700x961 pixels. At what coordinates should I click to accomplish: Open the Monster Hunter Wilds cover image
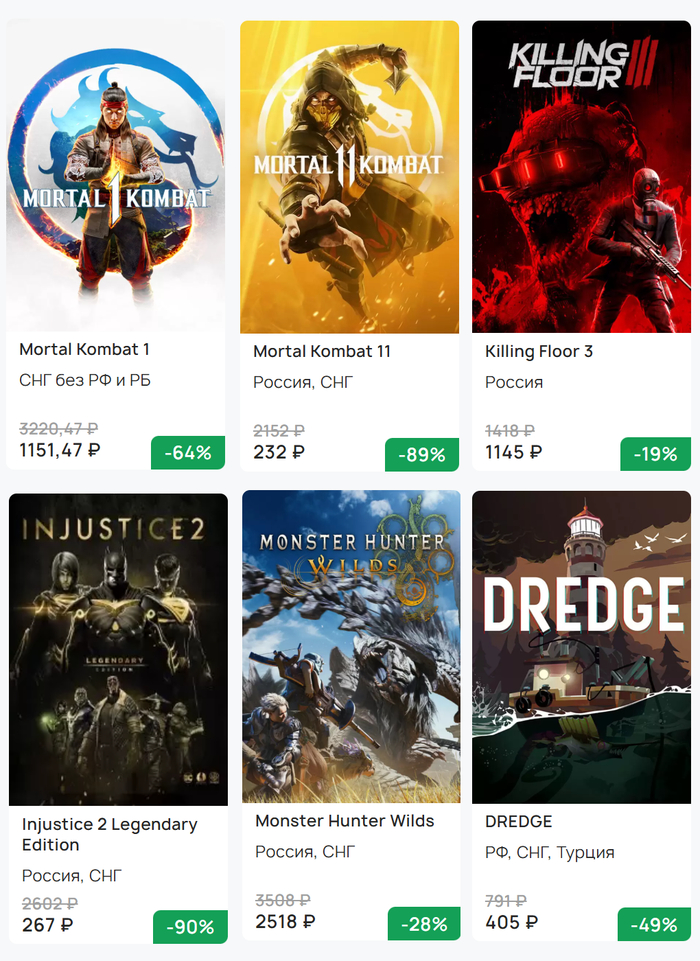pos(351,646)
